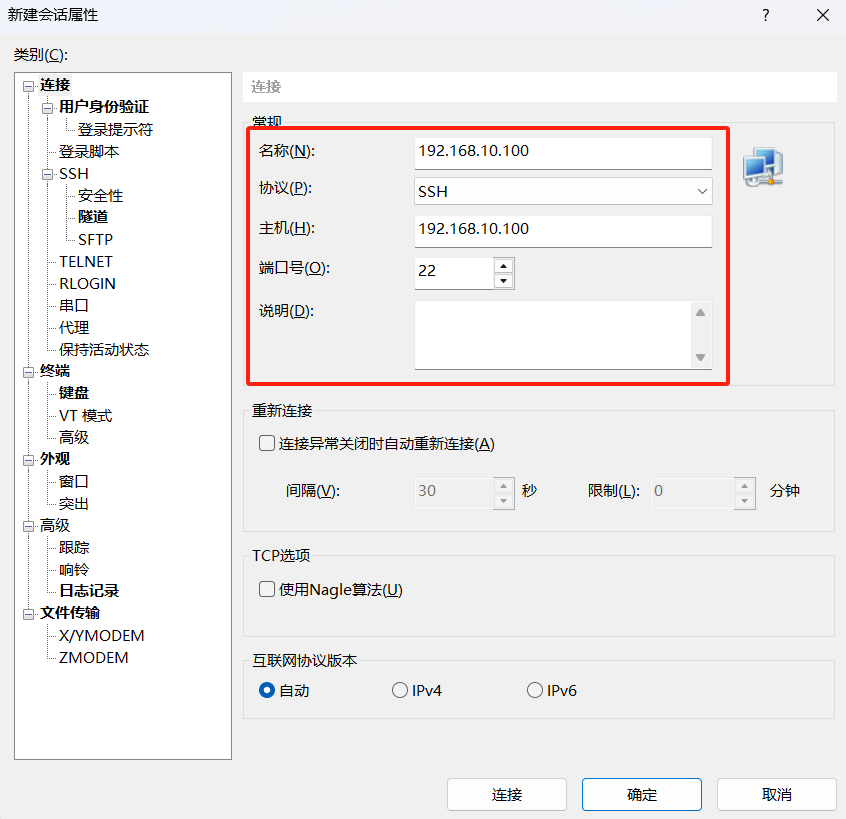
Task: Click the up arrow to increase port number
Action: pos(504,266)
